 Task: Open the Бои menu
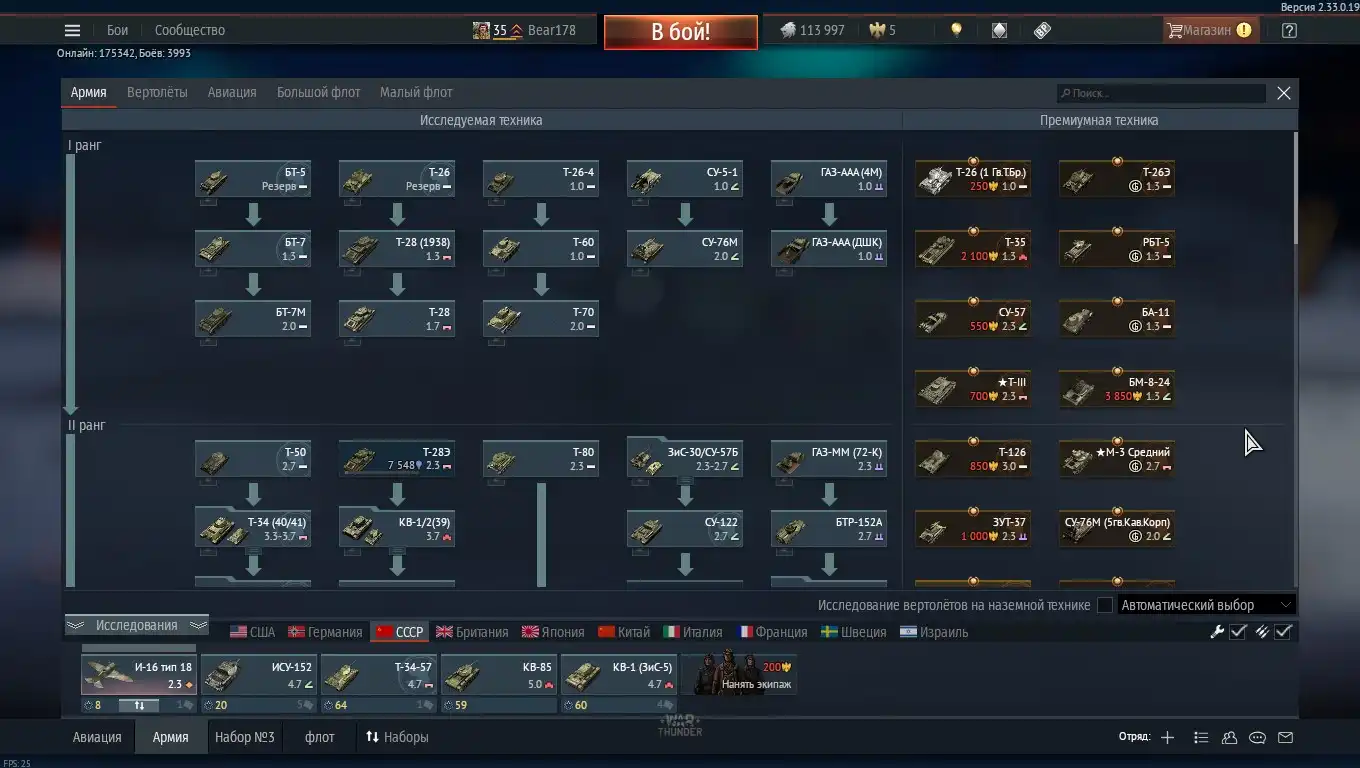118,30
